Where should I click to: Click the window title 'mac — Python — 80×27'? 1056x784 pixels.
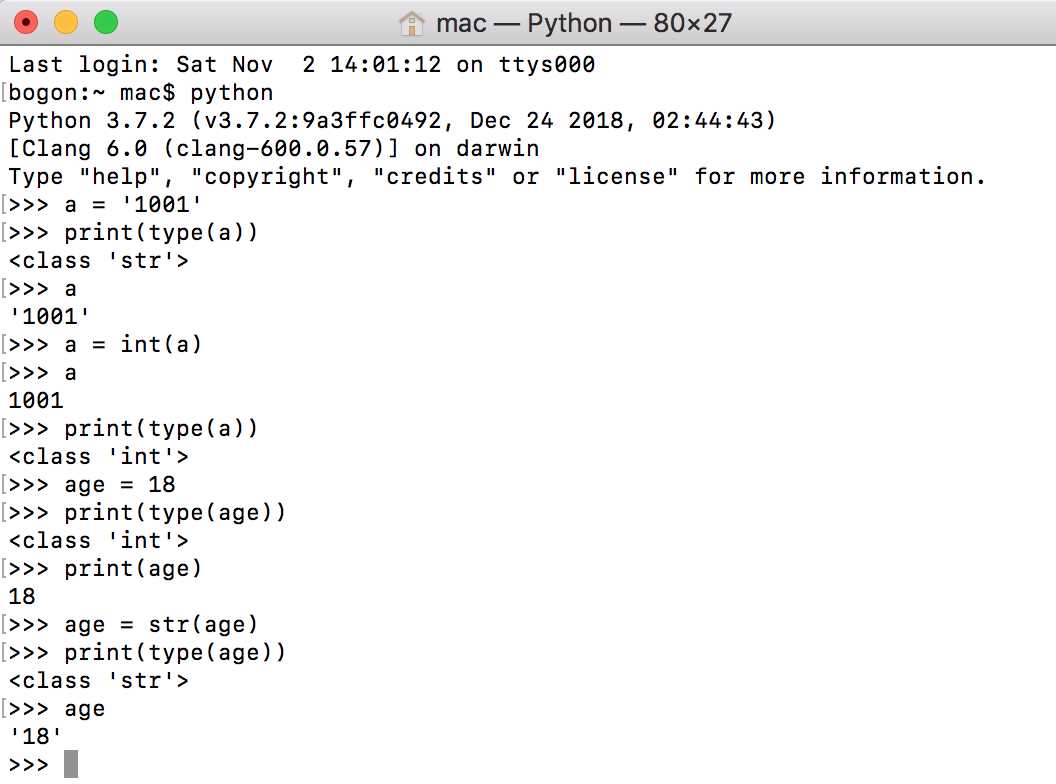point(583,24)
